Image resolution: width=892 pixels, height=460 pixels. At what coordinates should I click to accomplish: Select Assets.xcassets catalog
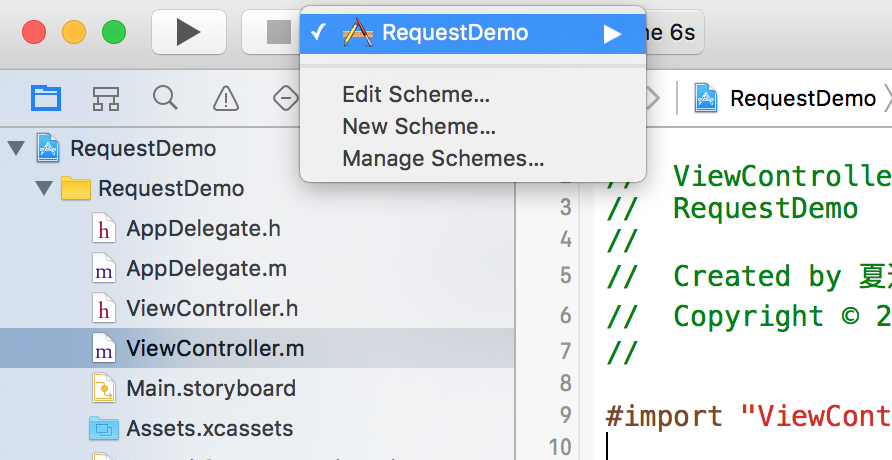209,429
